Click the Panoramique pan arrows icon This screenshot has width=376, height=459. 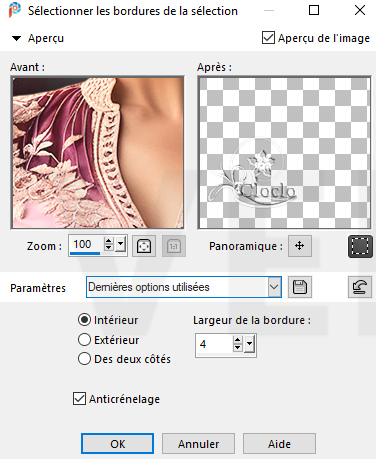click(300, 246)
